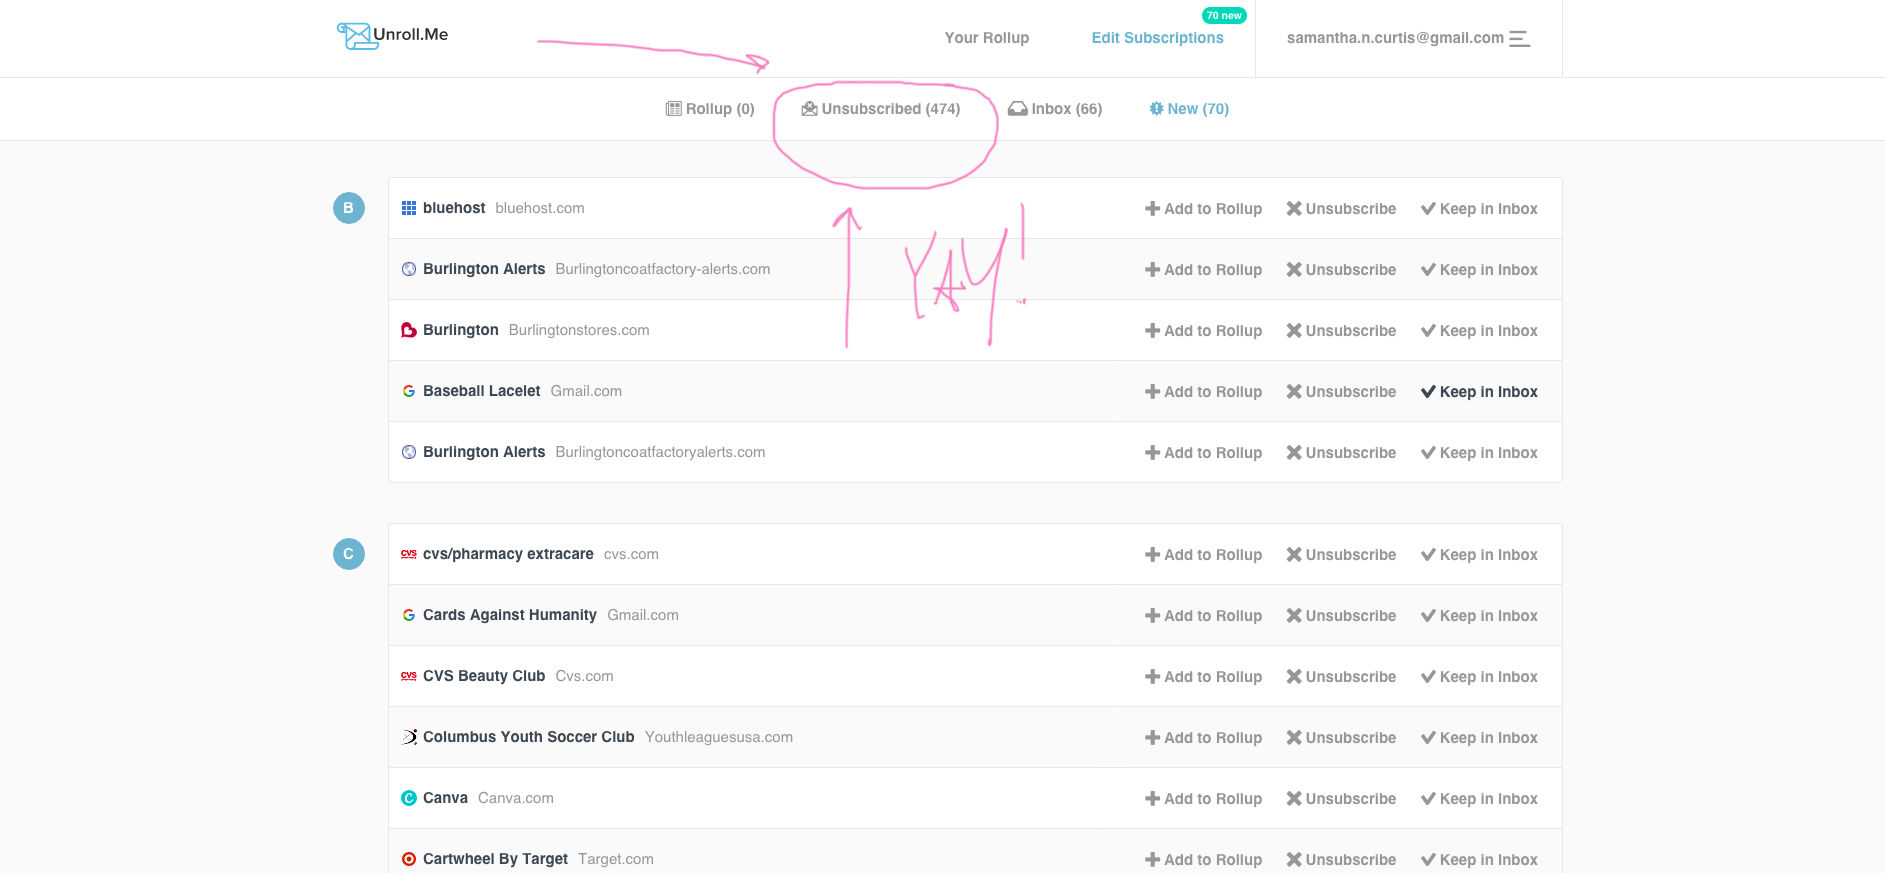Open the Rollup (0) tab
This screenshot has width=1885, height=873.
pyautogui.click(x=710, y=109)
